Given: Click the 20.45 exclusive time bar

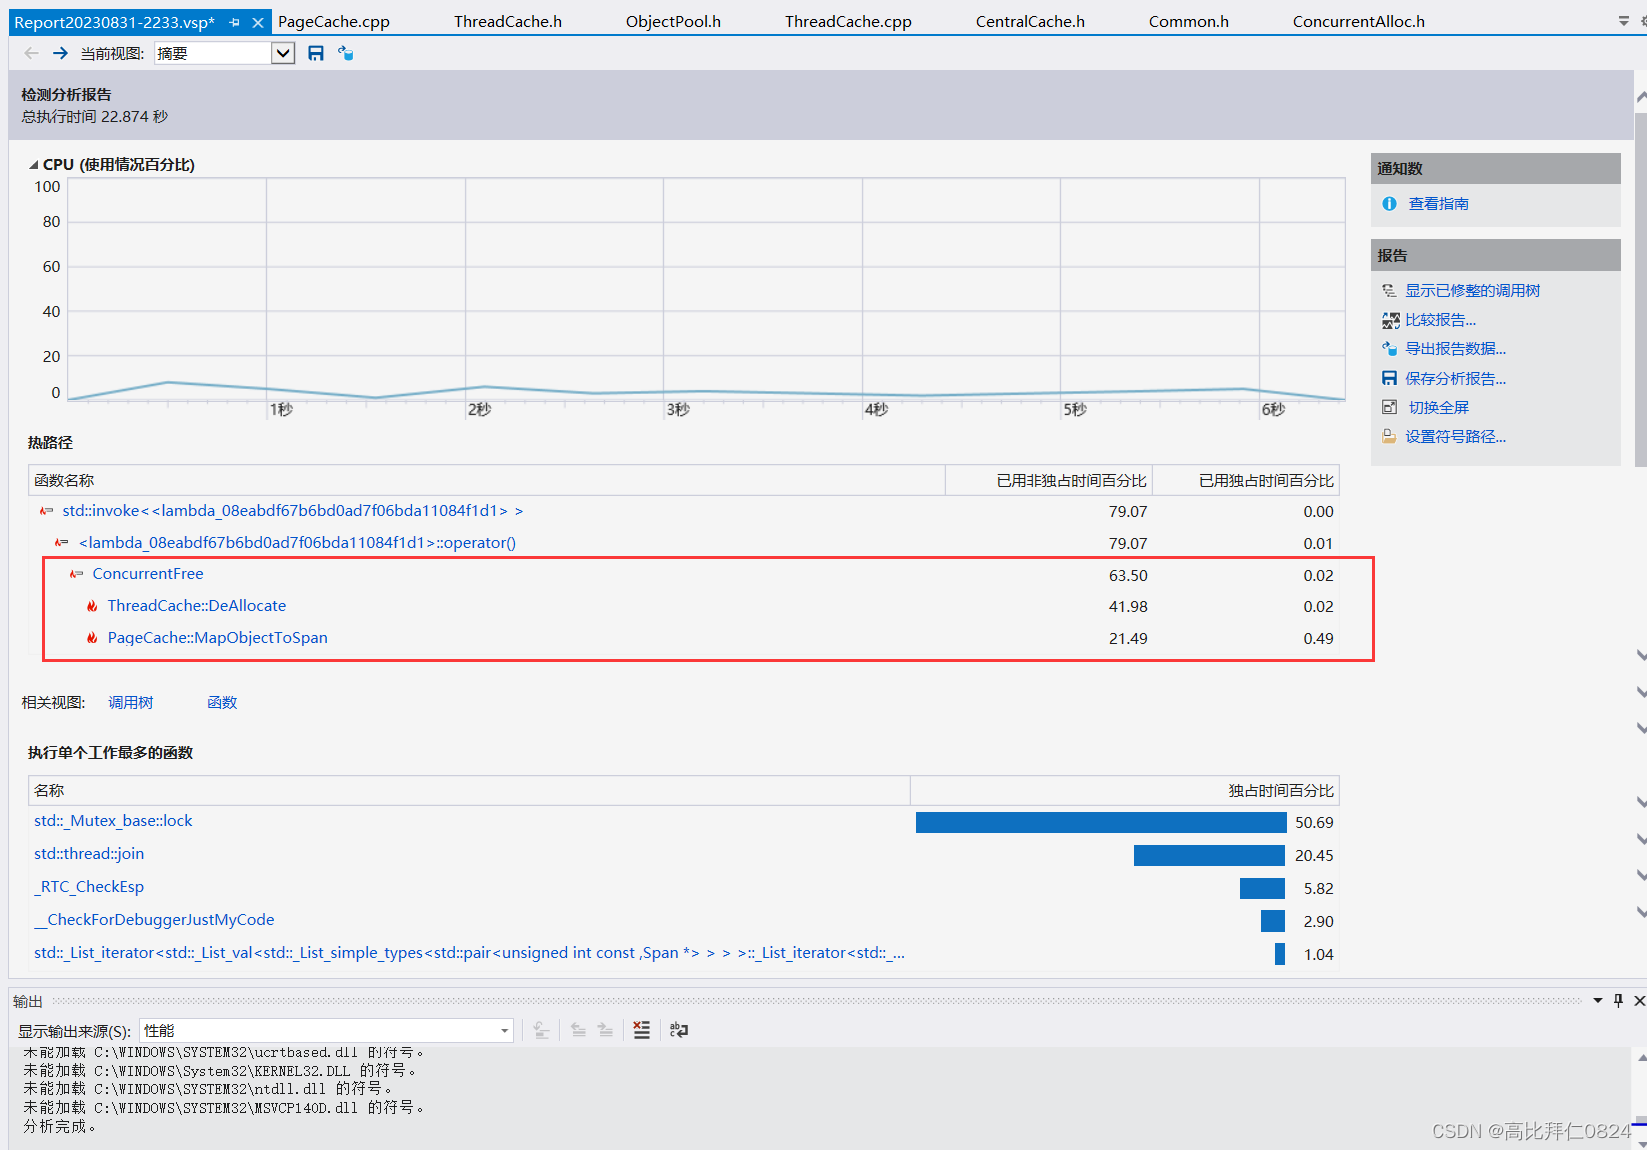Looking at the screenshot, I should tap(1209, 855).
